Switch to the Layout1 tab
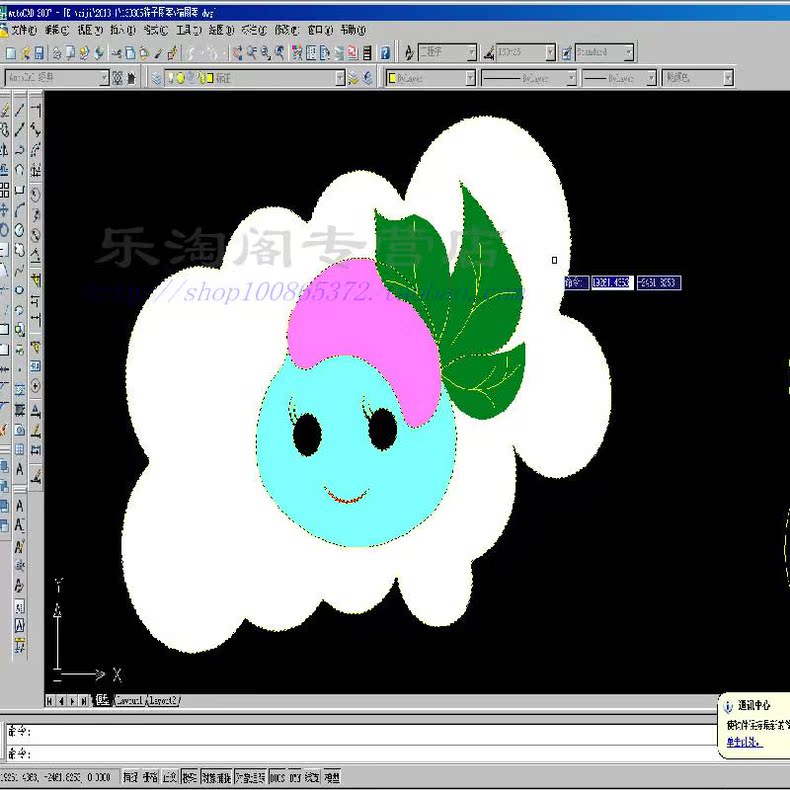Viewport: 790px width, 790px height. [x=129, y=701]
